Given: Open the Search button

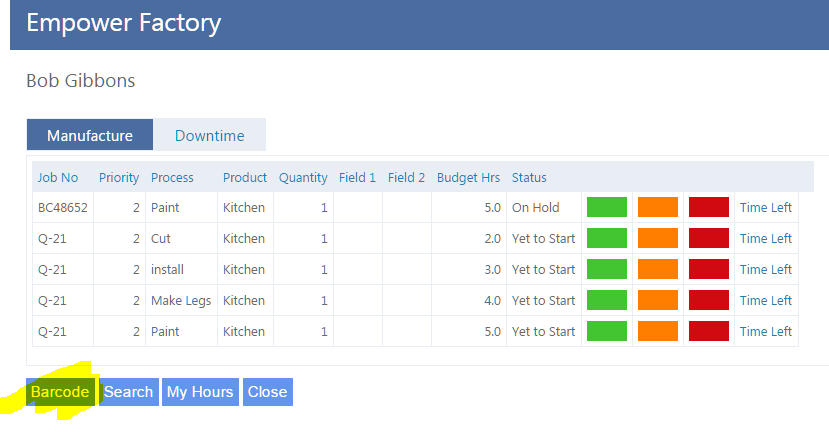Looking at the screenshot, I should pos(128,392).
